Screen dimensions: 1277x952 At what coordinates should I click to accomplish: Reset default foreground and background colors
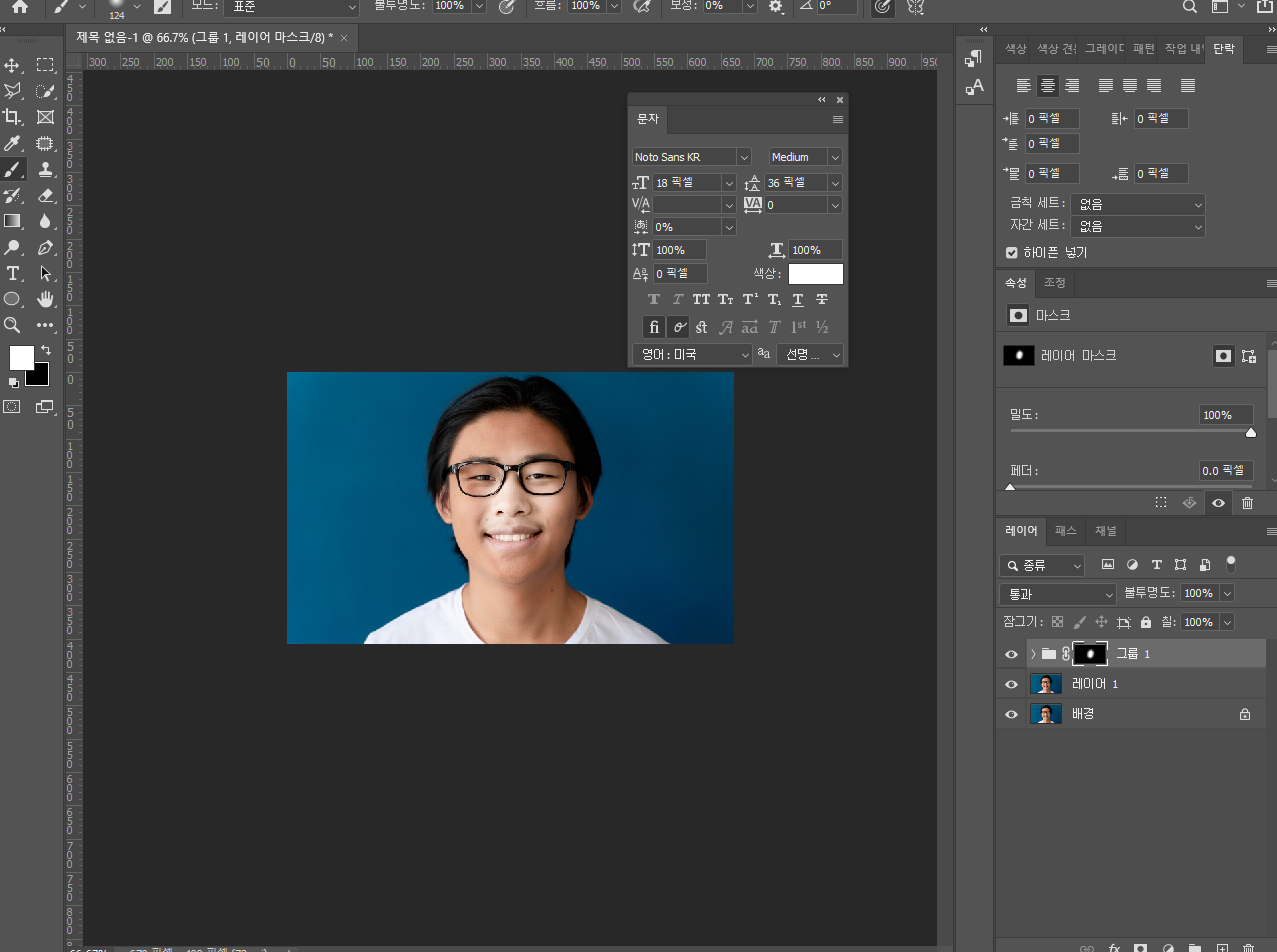point(13,382)
